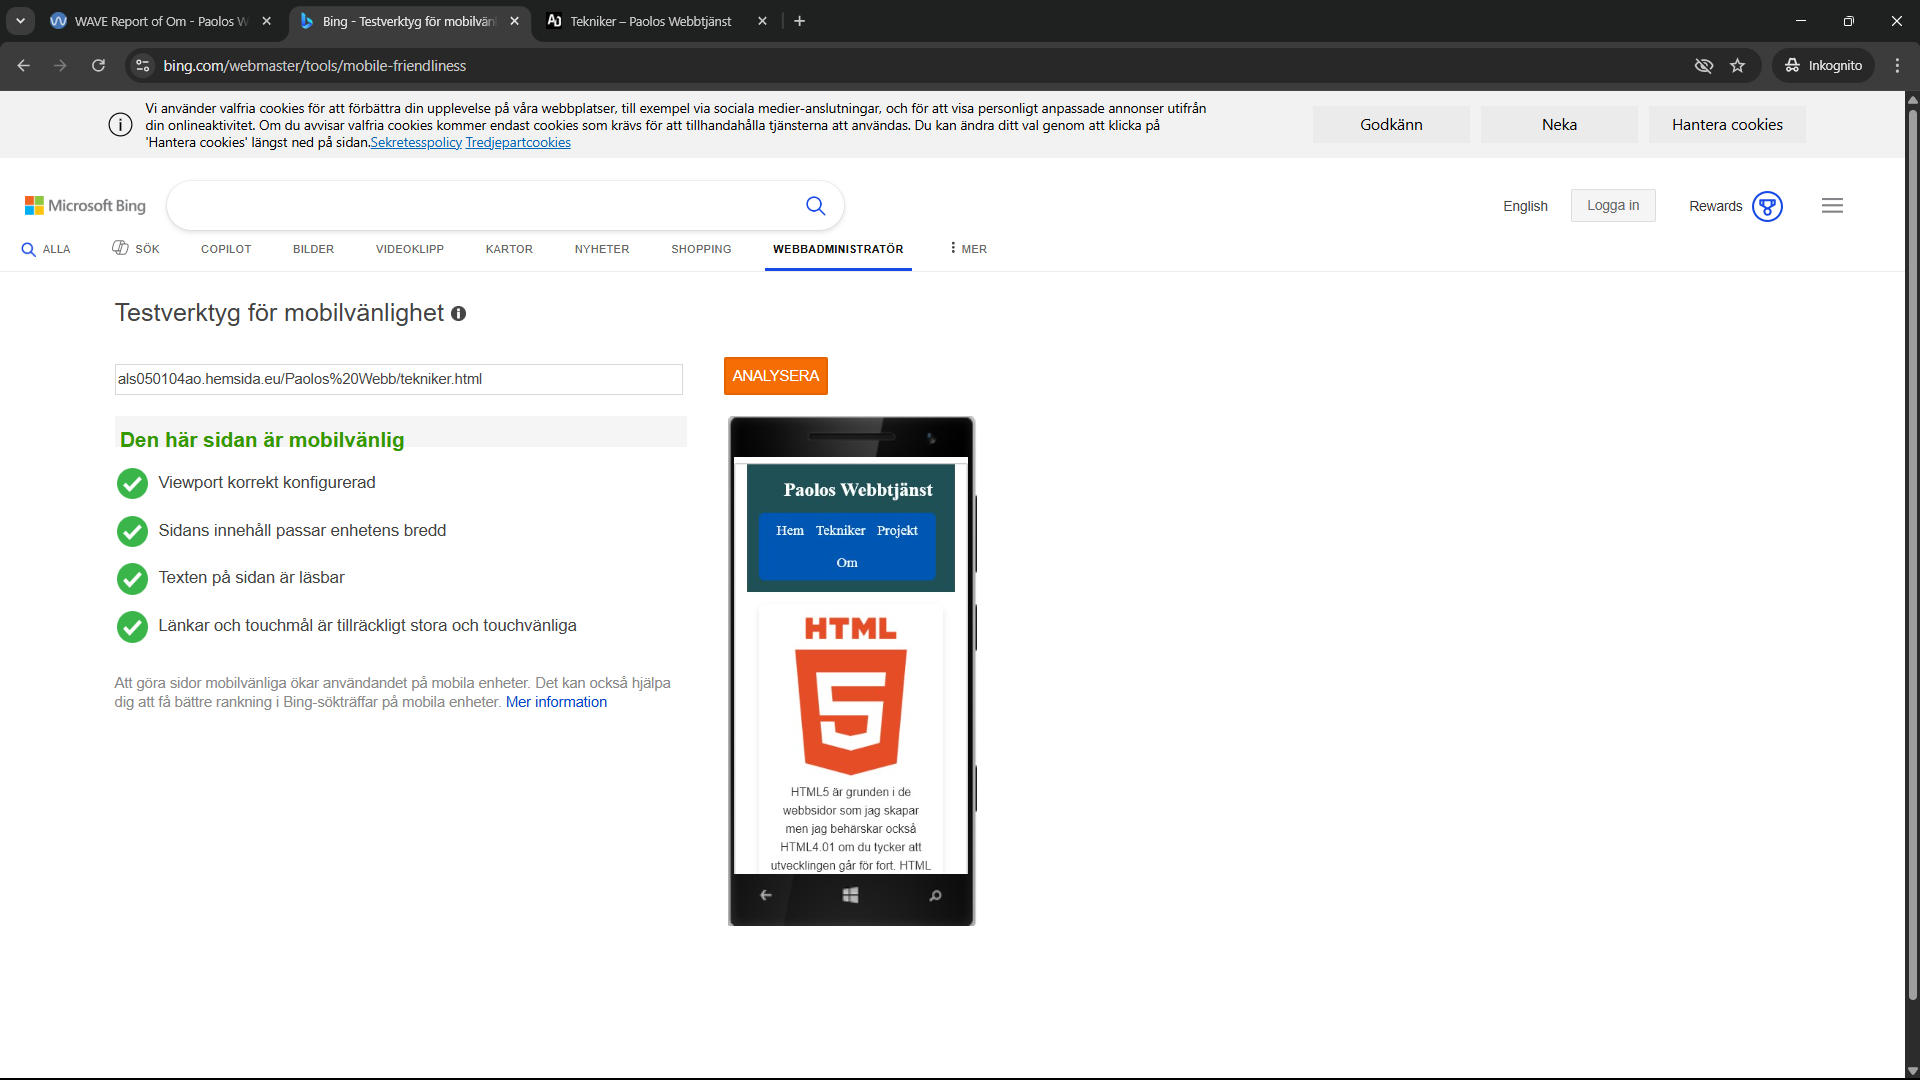
Task: Click the site information icon in address bar
Action: pyautogui.click(x=143, y=66)
